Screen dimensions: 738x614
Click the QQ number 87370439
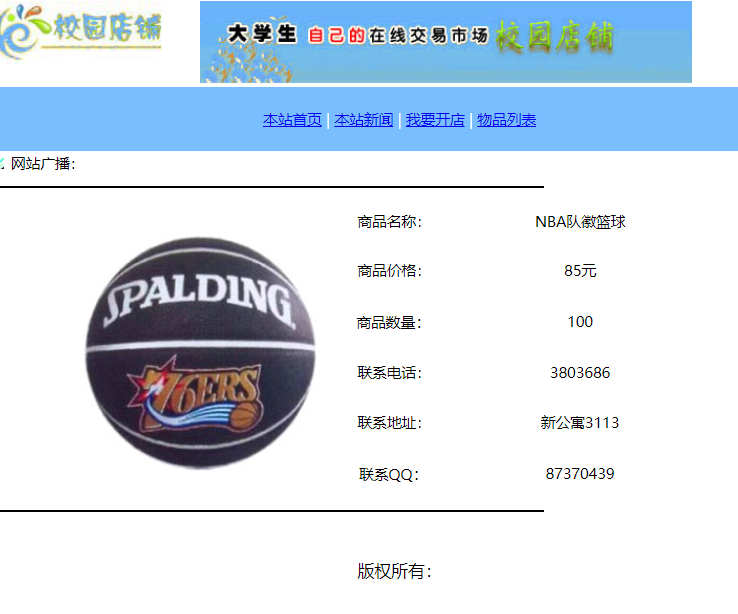tap(580, 473)
